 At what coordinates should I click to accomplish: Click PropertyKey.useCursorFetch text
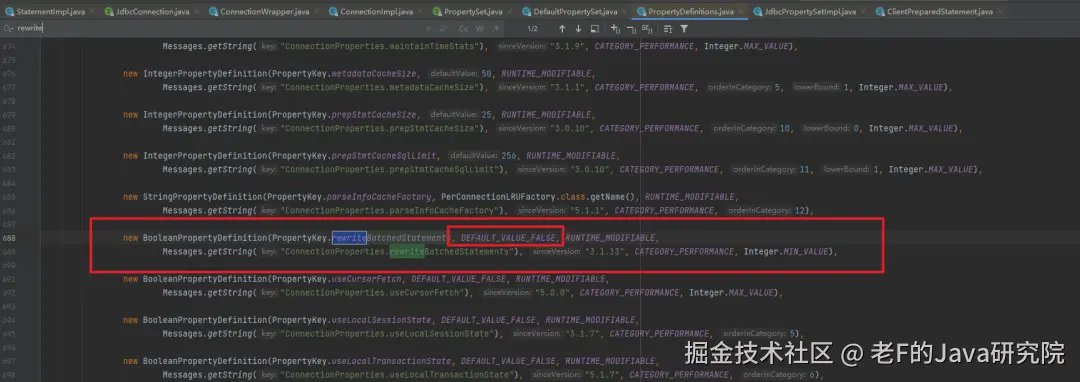coord(337,279)
